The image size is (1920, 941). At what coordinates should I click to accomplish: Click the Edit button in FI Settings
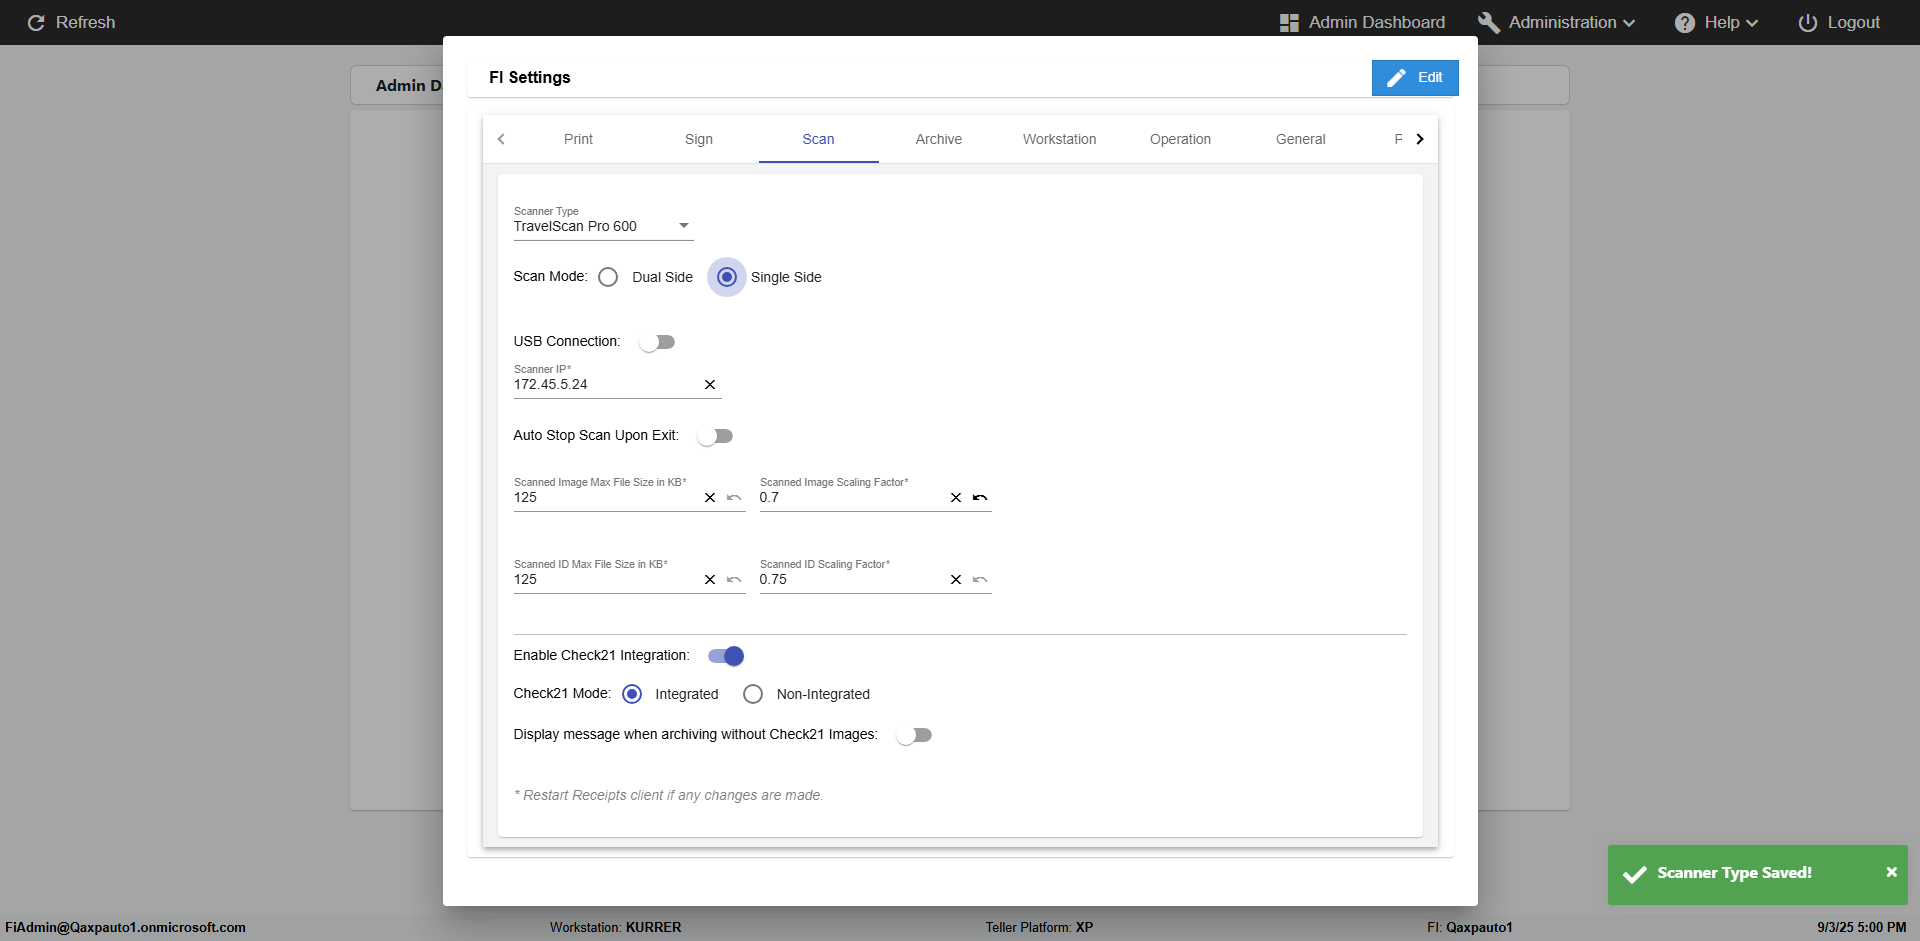pos(1414,78)
